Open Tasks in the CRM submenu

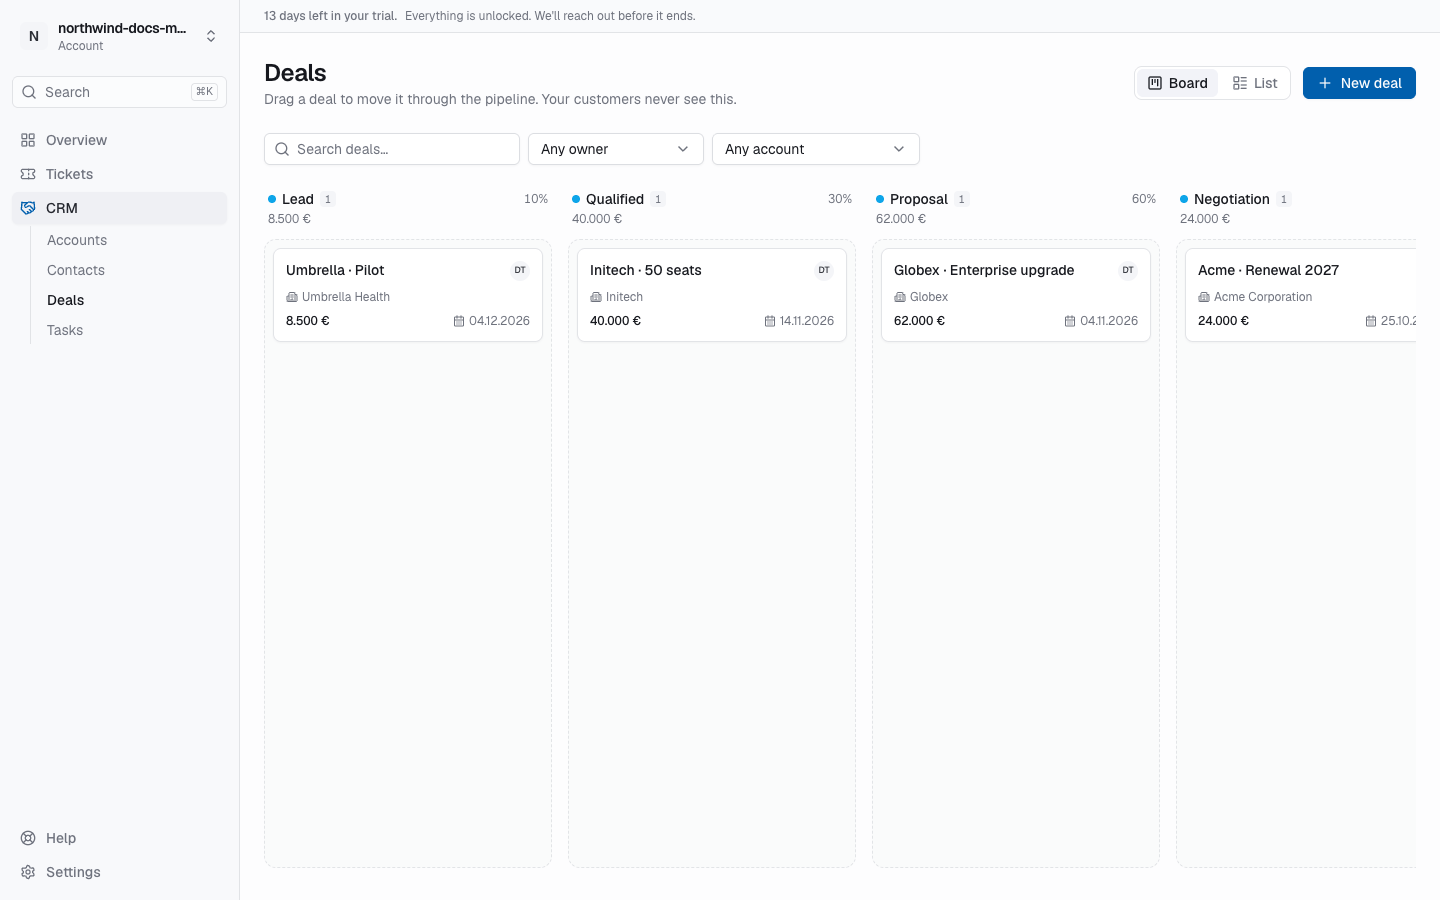coord(65,330)
